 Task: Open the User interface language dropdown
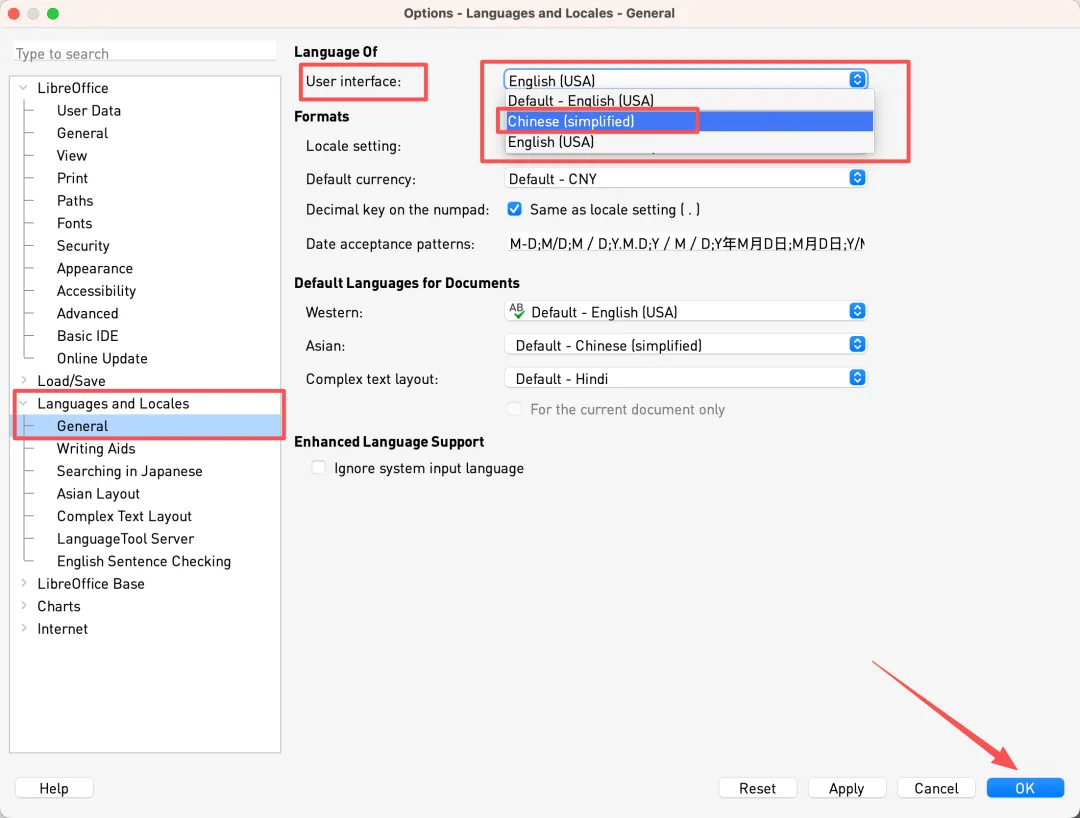[685, 80]
